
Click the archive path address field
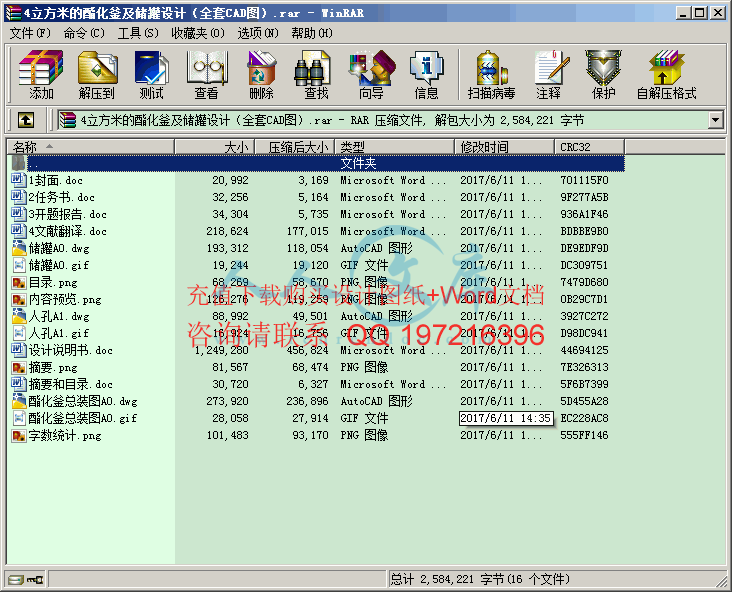point(383,120)
